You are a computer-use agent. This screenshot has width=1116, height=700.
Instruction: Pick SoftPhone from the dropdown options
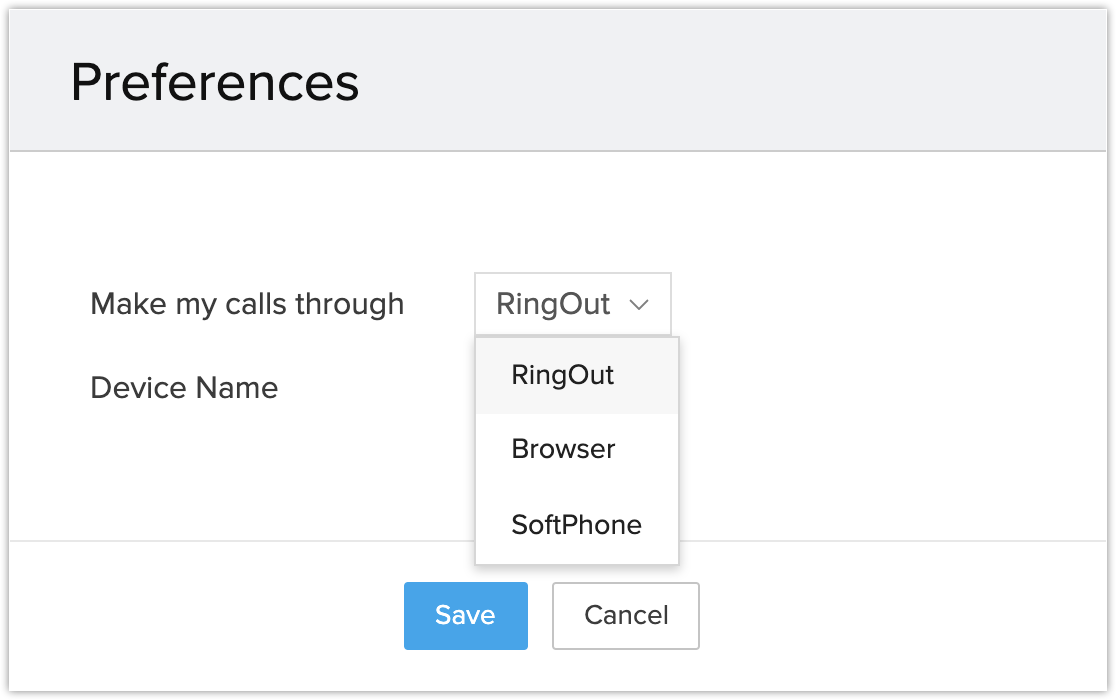tap(576, 524)
